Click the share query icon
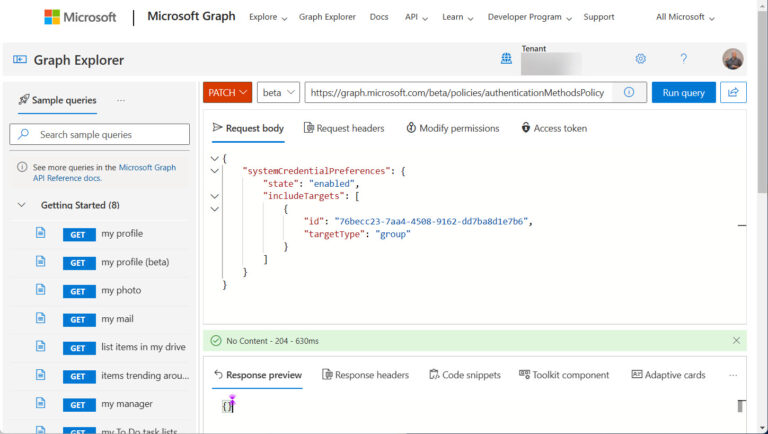Viewport: 768px width, 434px height. point(733,92)
